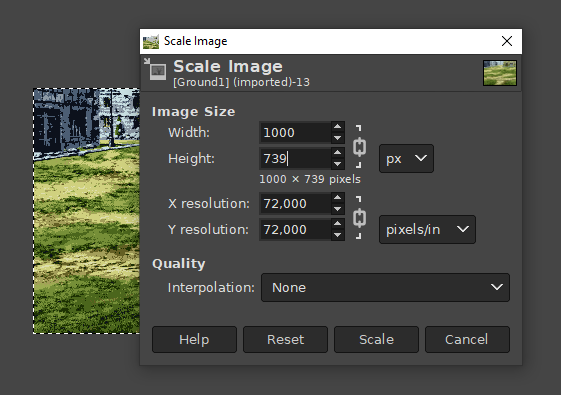Viewport: 561px width, 395px height.
Task: Click the Ground1 image preview thumbnail
Action: (x=499, y=73)
